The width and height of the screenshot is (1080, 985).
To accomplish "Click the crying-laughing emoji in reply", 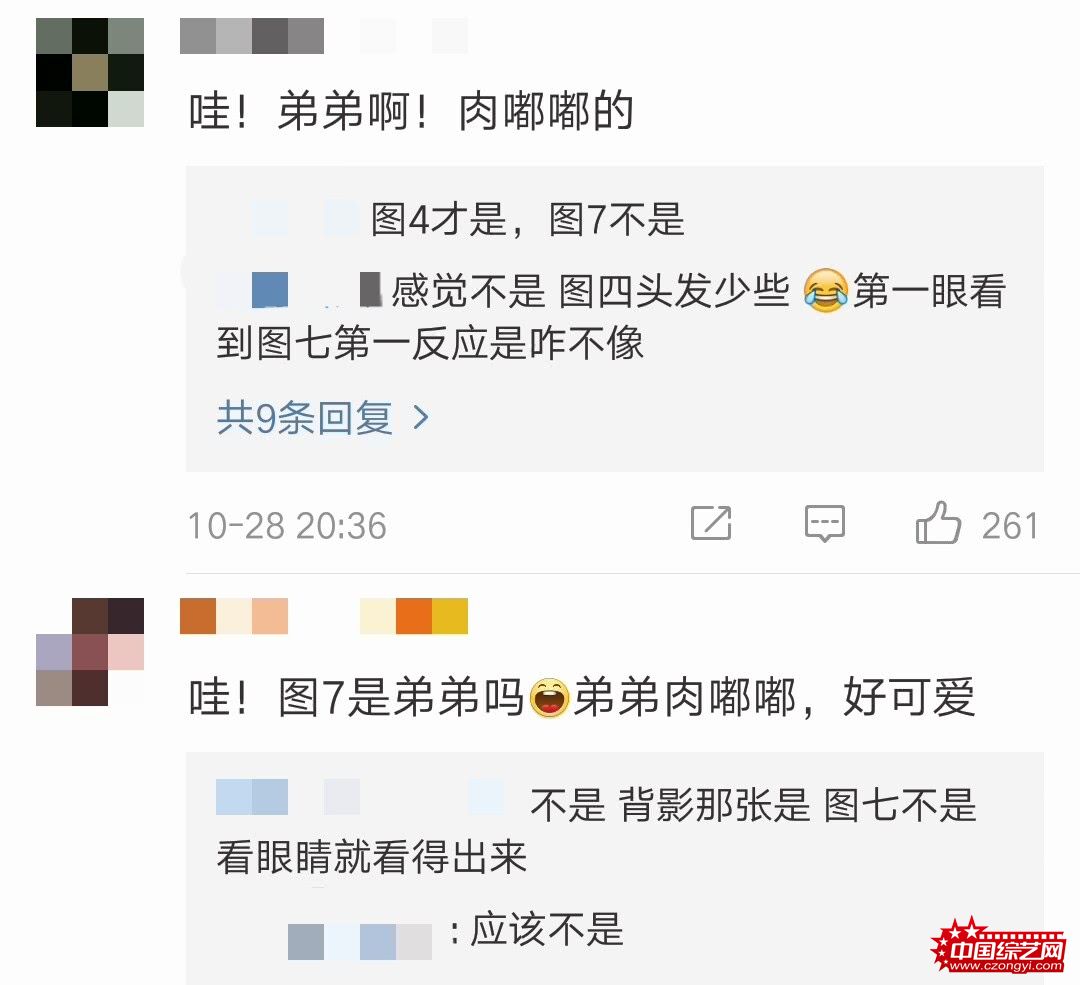I will (x=824, y=291).
